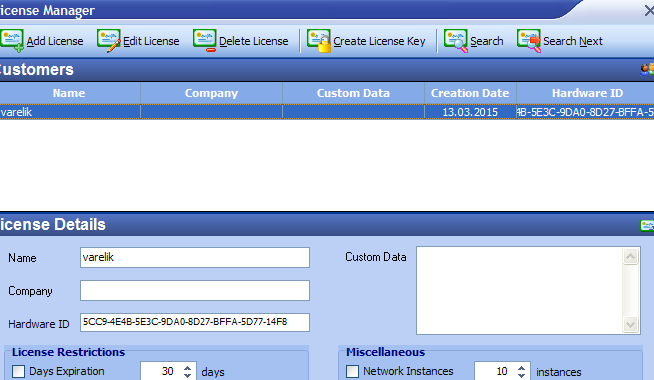Click the Create License Key padlock icon
The image size is (654, 380).
click(x=319, y=40)
